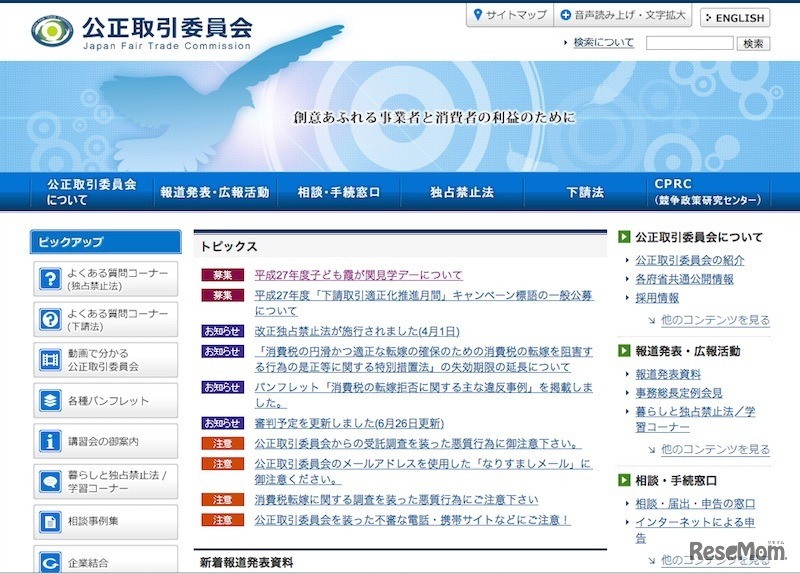Open the 検索について link
Viewport: 800px width, 574px height.
click(x=604, y=42)
